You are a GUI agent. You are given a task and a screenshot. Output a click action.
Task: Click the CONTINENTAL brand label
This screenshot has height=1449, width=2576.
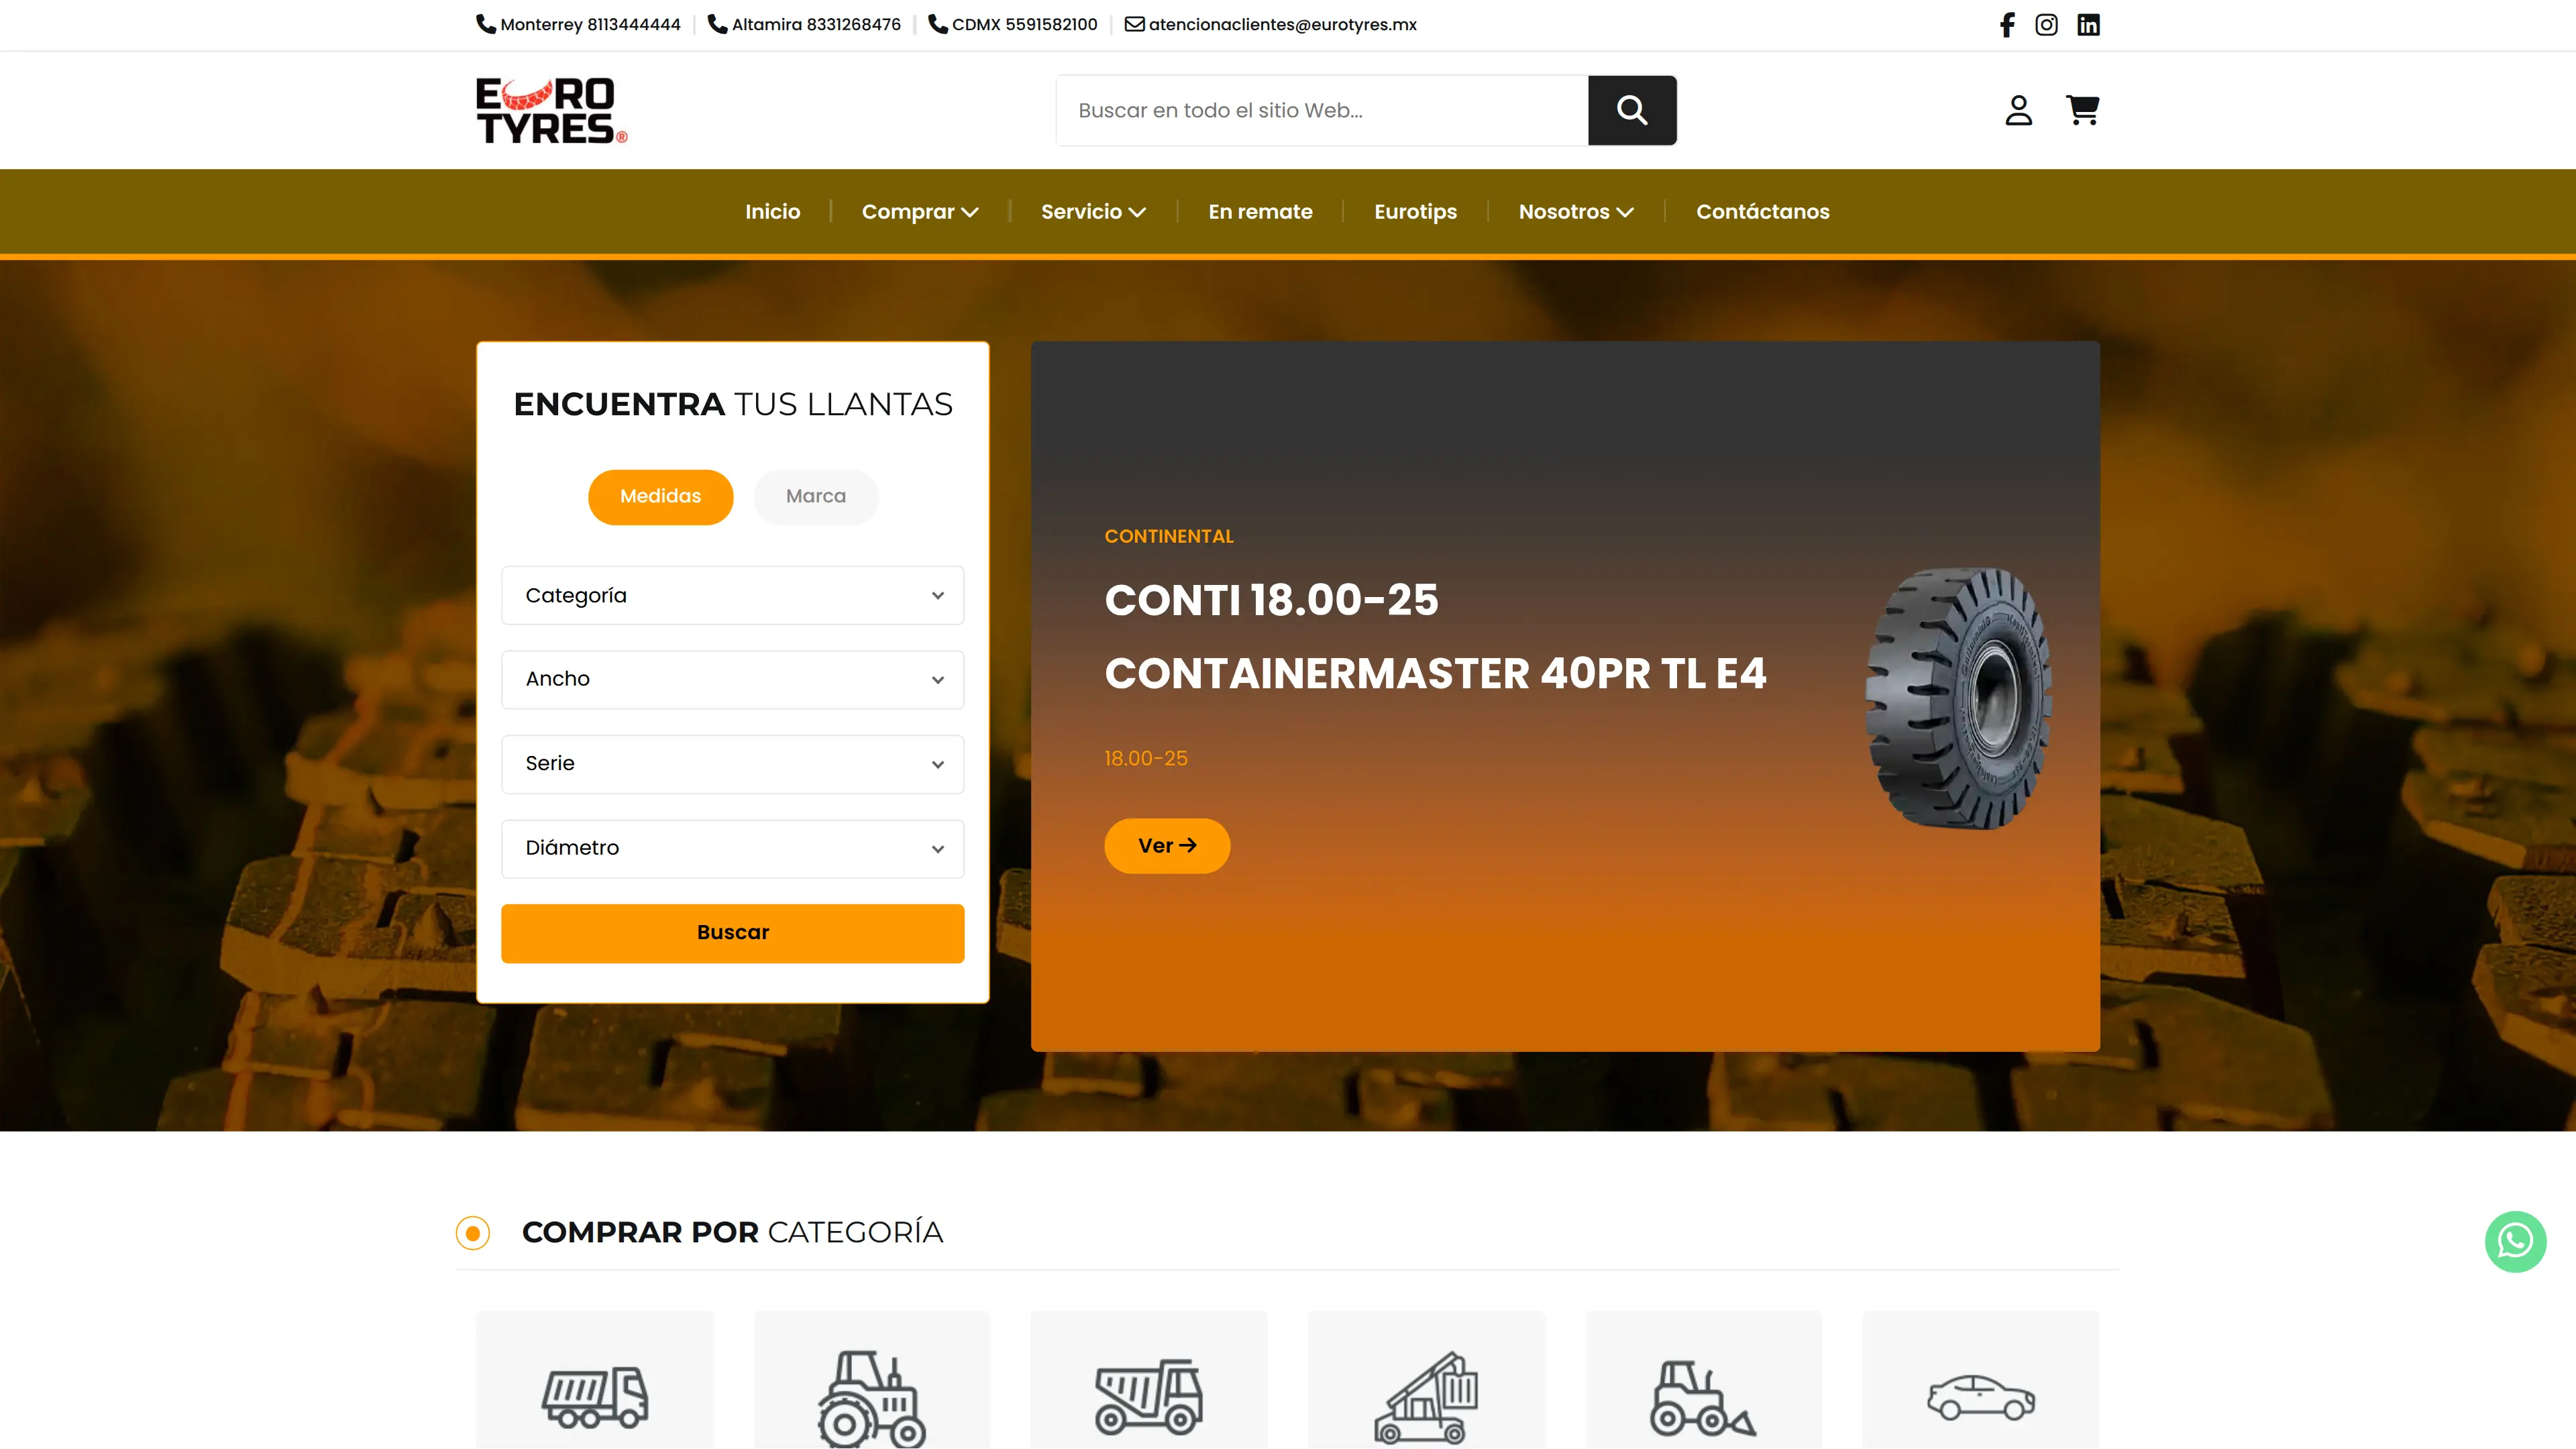point(1169,536)
